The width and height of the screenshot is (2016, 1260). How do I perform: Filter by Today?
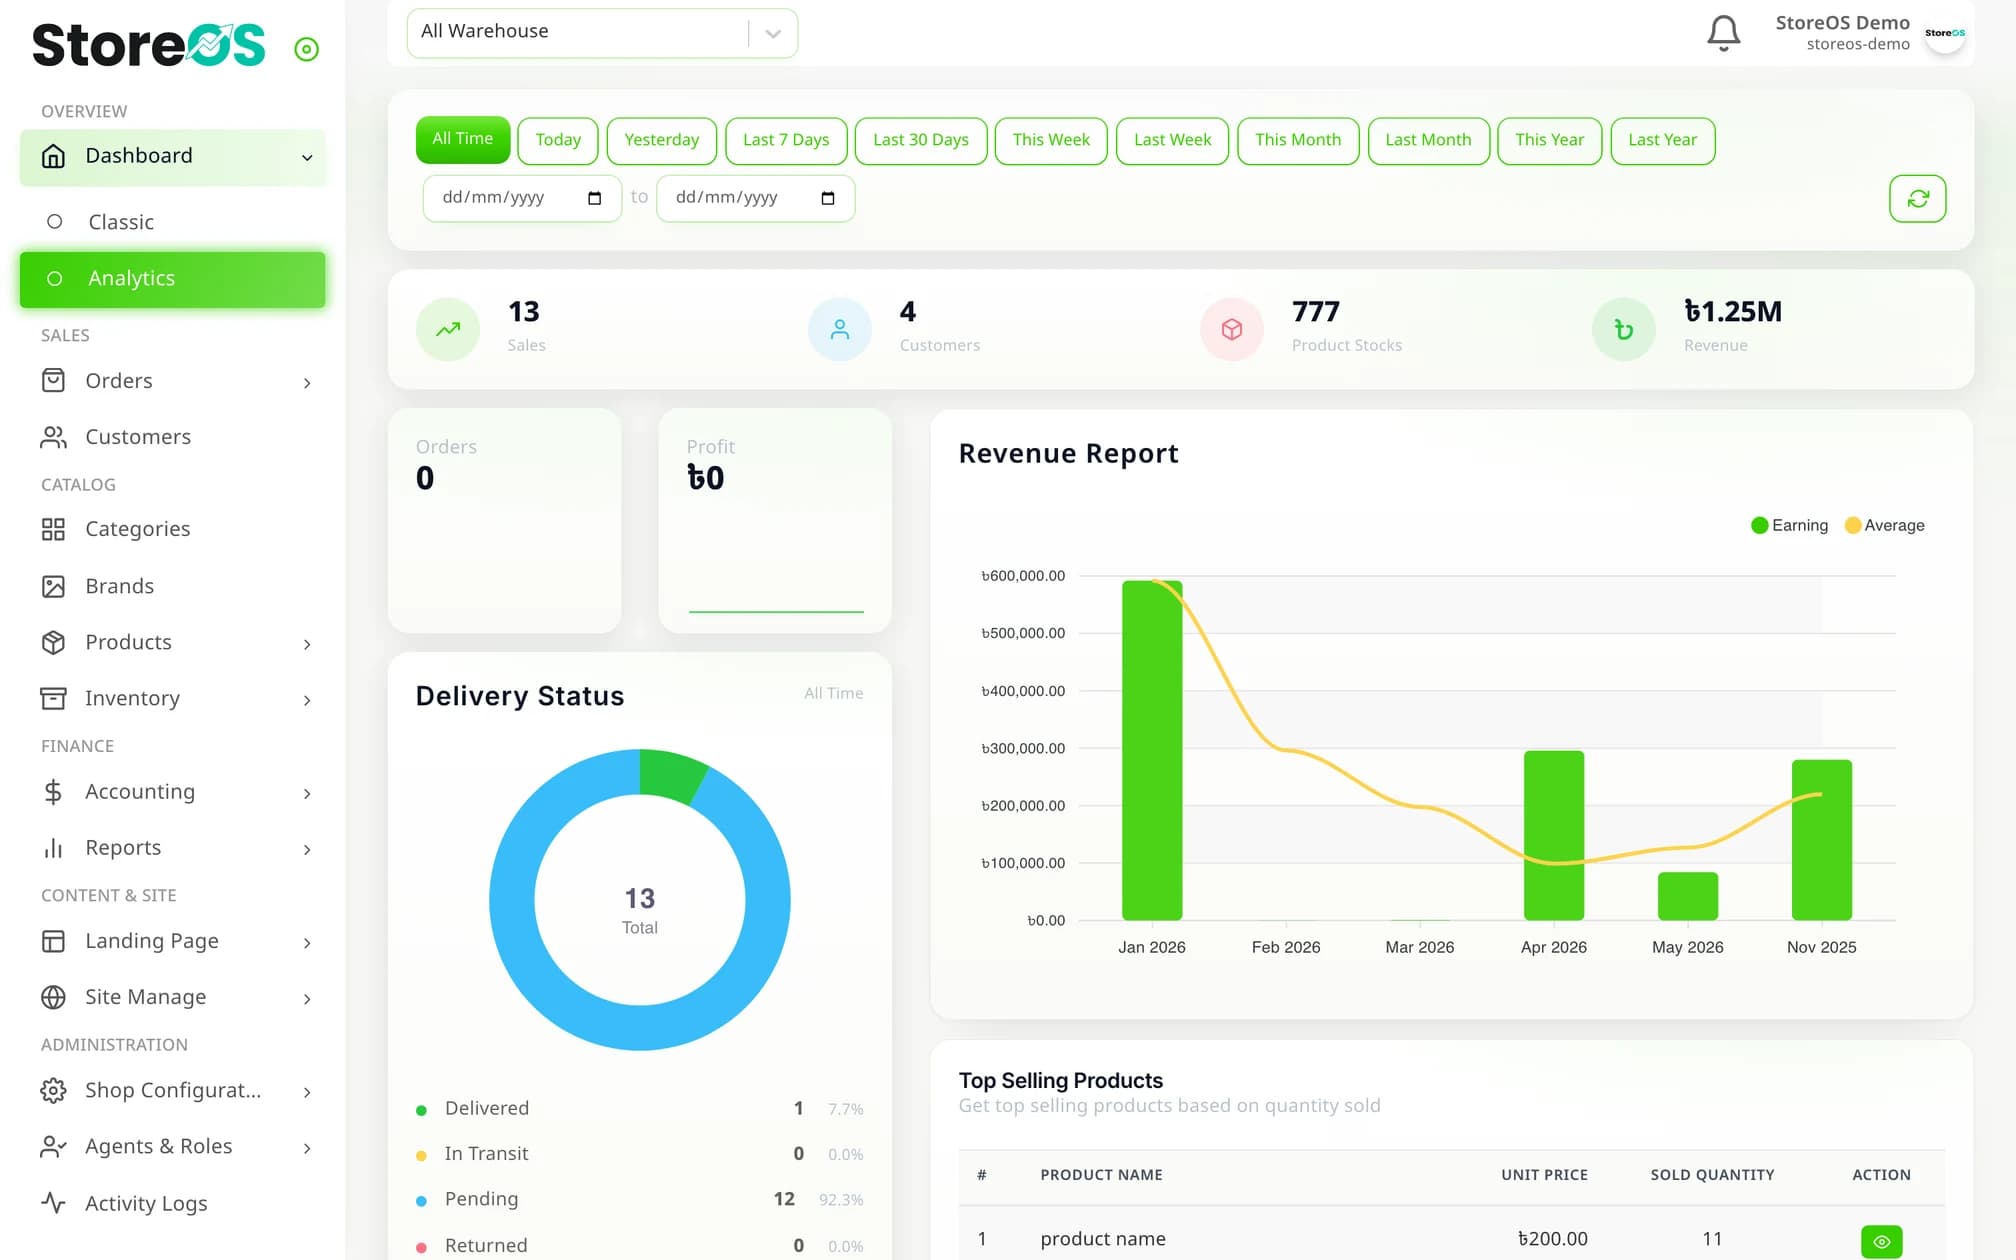[x=557, y=140]
